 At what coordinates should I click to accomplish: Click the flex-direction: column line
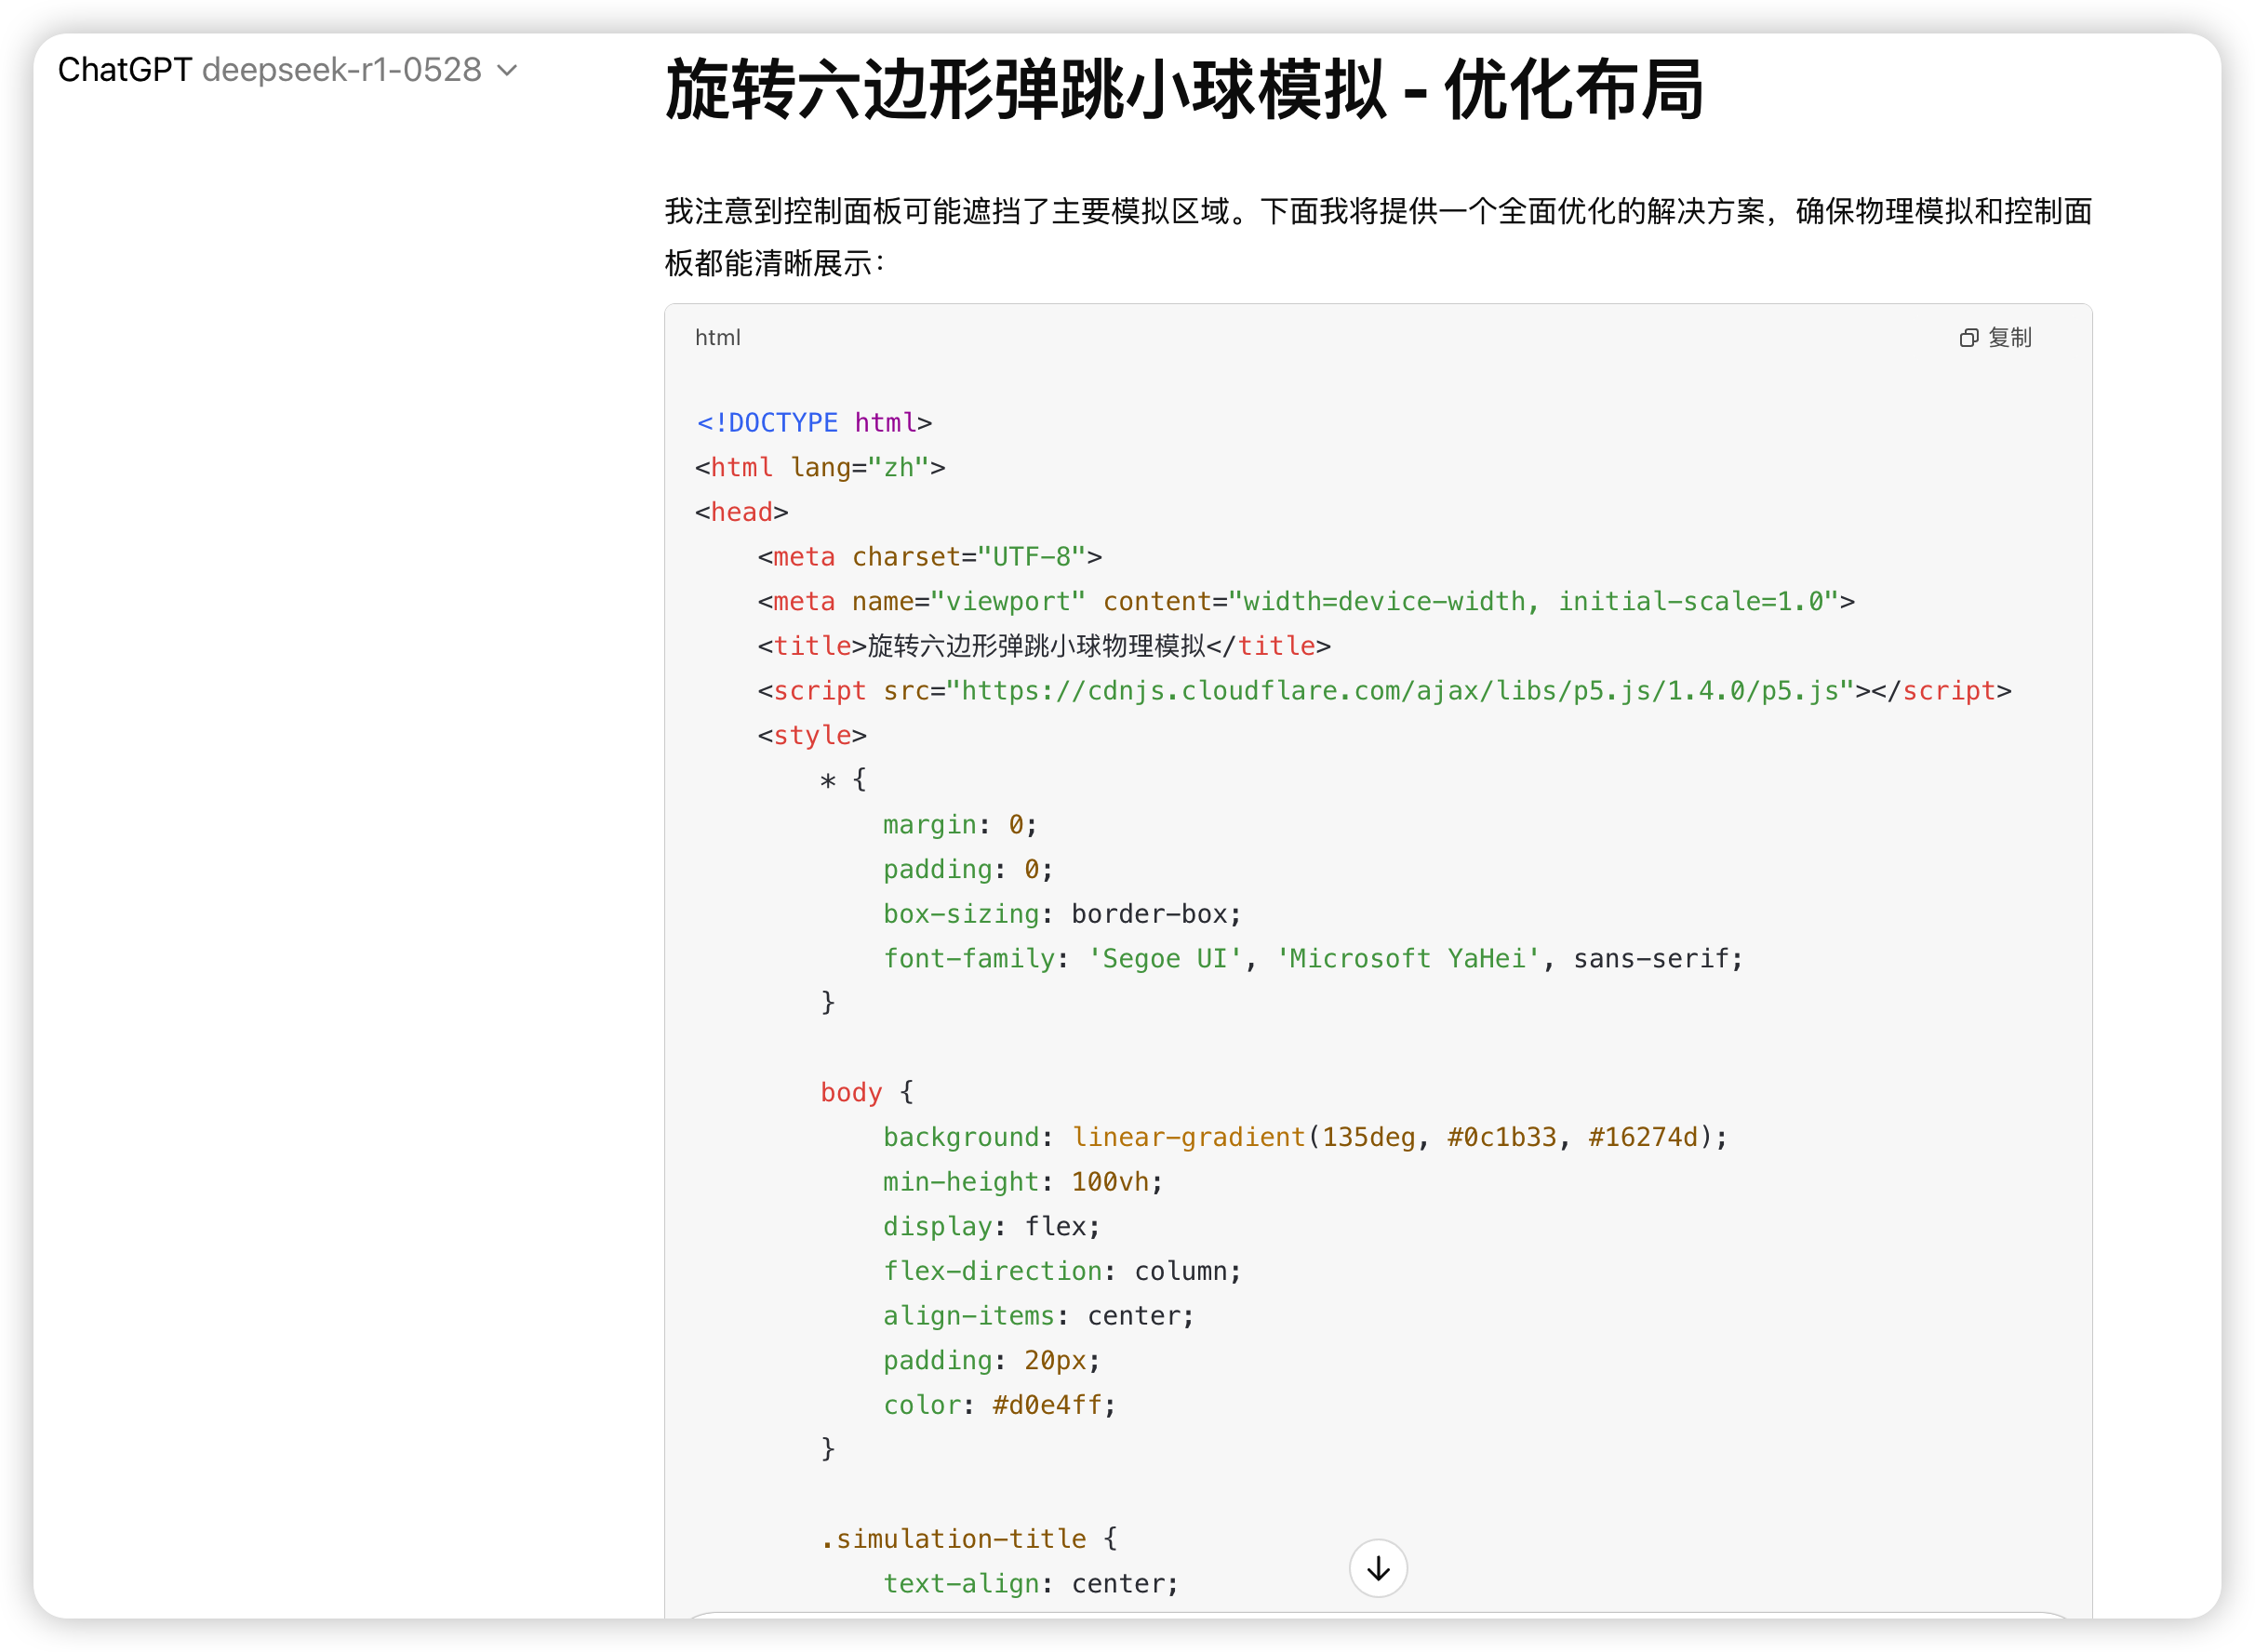click(x=1061, y=1271)
